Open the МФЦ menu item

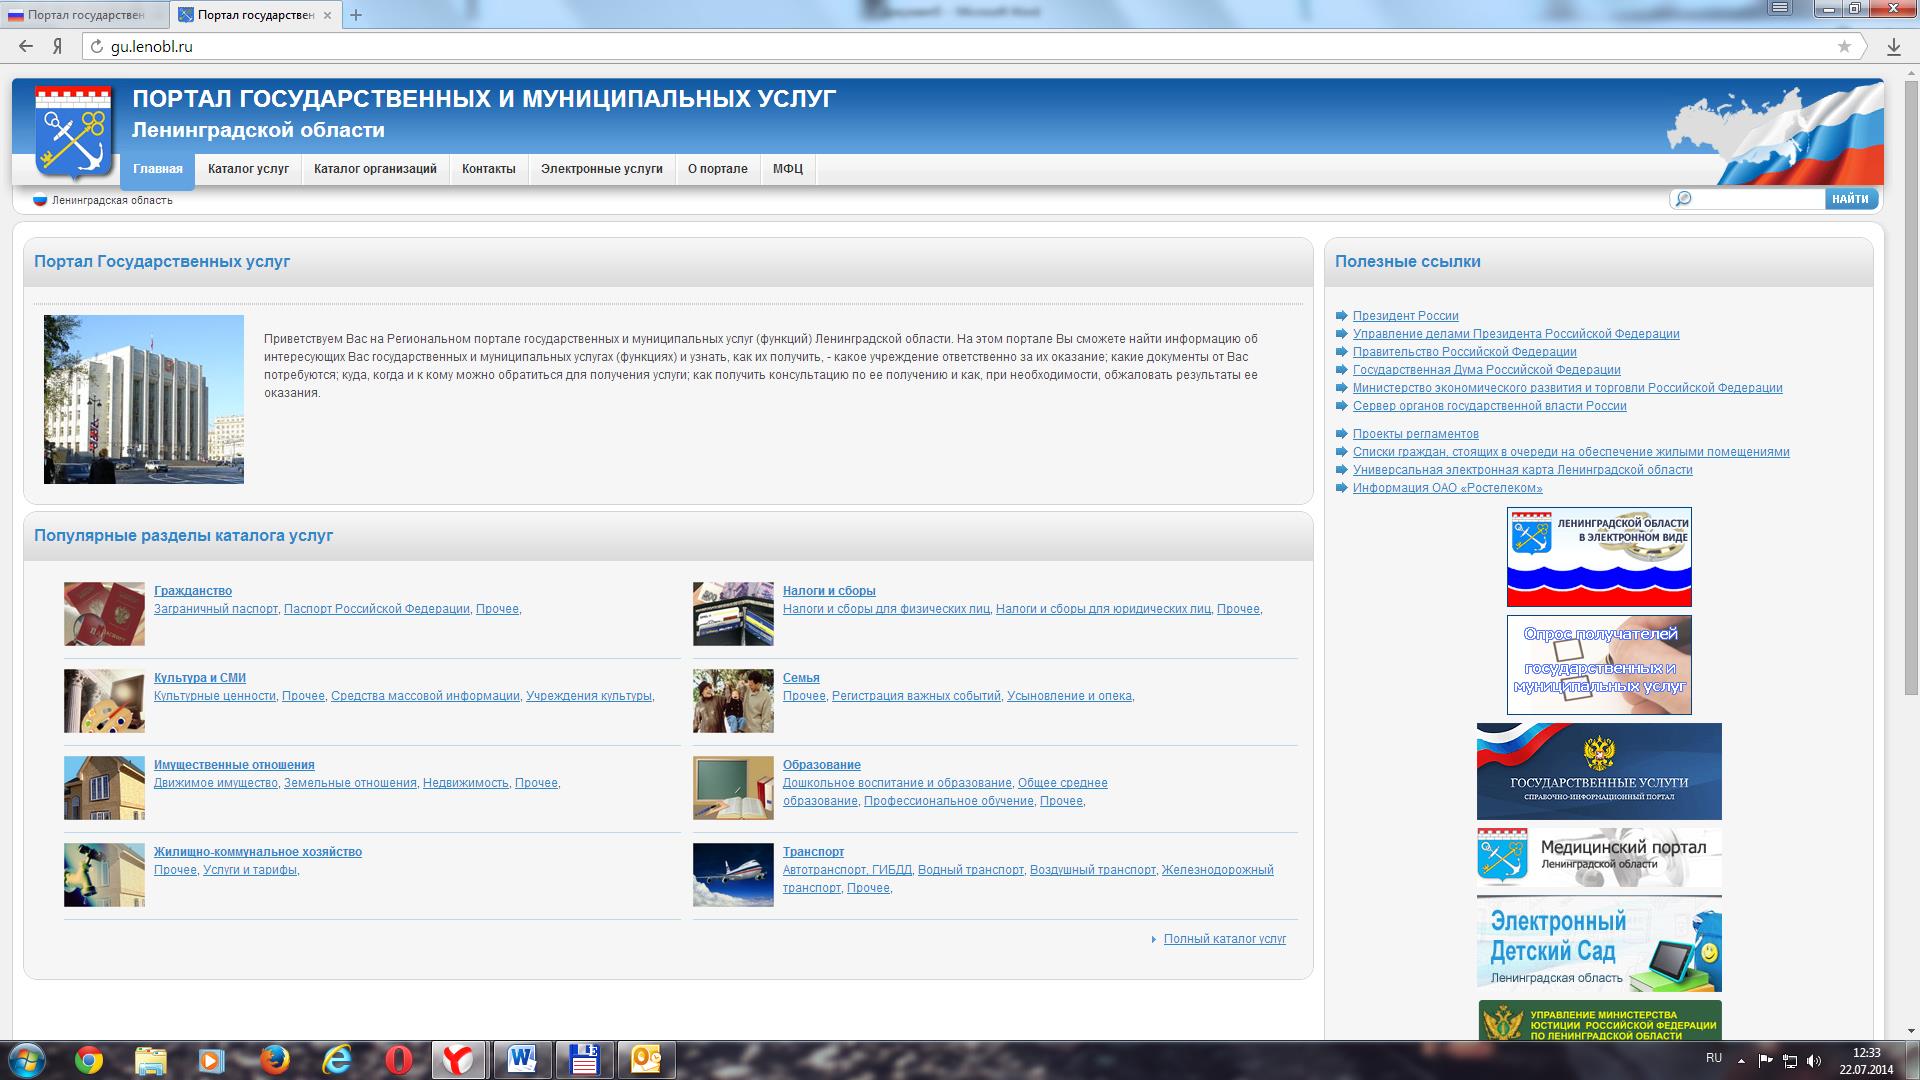[x=788, y=169]
